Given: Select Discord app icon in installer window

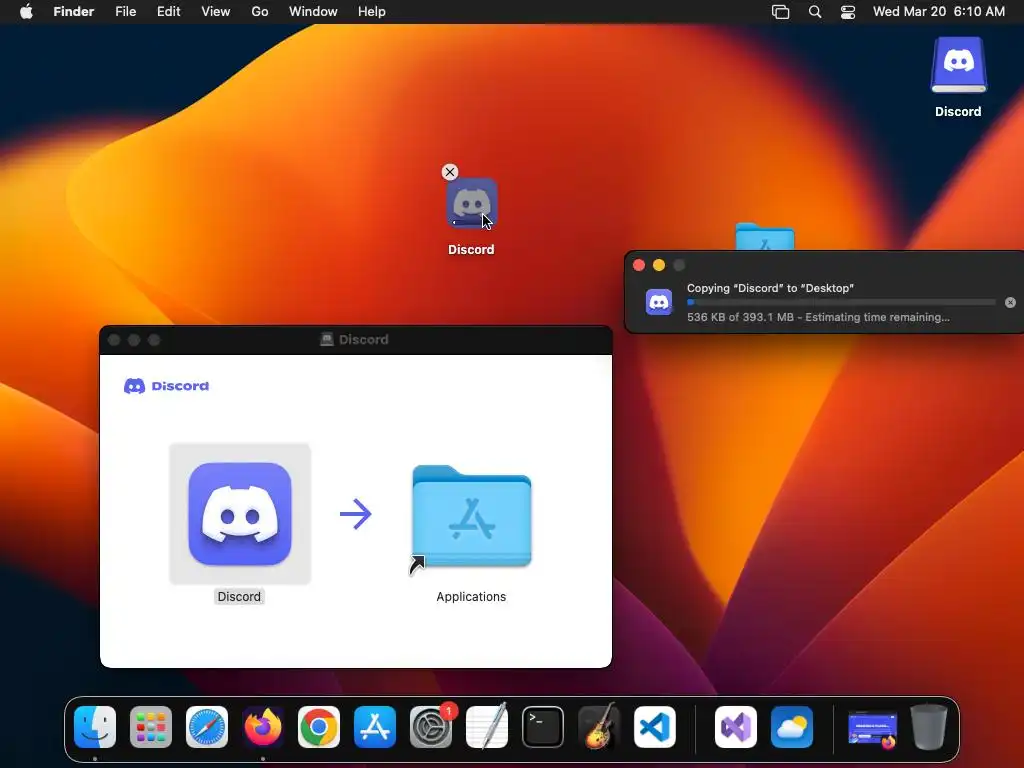Looking at the screenshot, I should (x=240, y=514).
